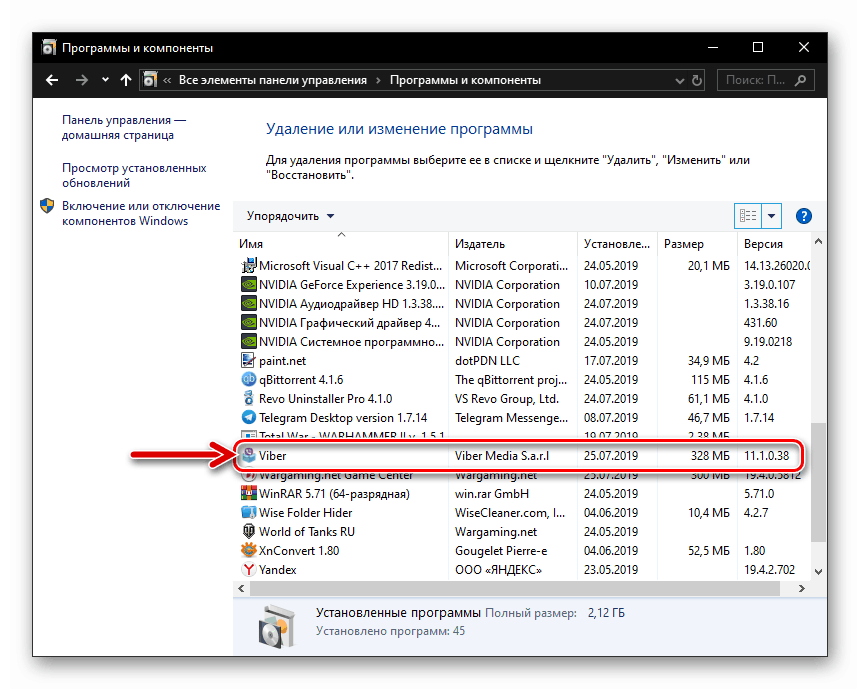Open 'Просмотр установленных обновлений' link
This screenshot has width=860, height=689.
pos(134,175)
